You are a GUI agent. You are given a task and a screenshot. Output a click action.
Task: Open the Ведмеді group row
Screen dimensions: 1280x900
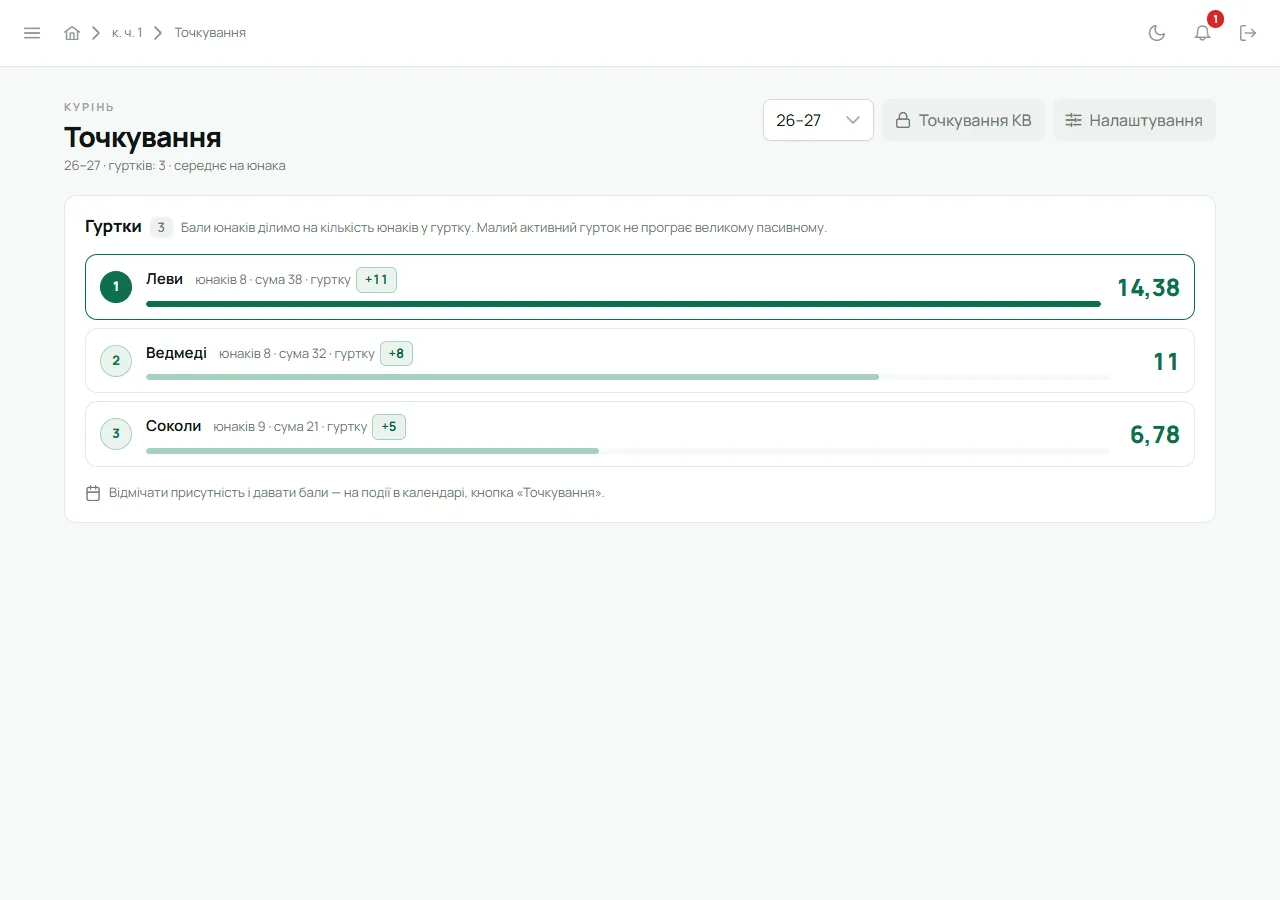point(640,361)
